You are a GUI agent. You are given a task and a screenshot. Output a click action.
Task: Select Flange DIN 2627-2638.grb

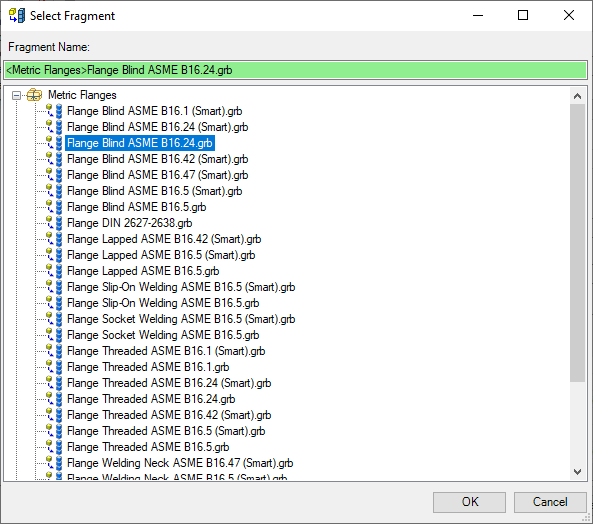[x=129, y=223]
